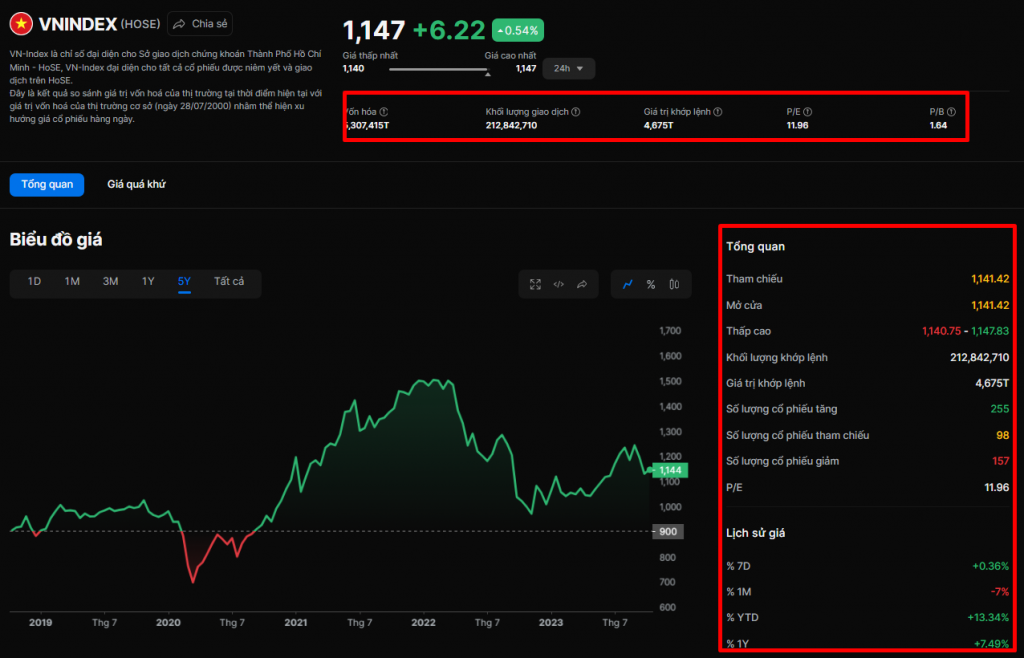Click the 3M chart range button

[x=110, y=281]
